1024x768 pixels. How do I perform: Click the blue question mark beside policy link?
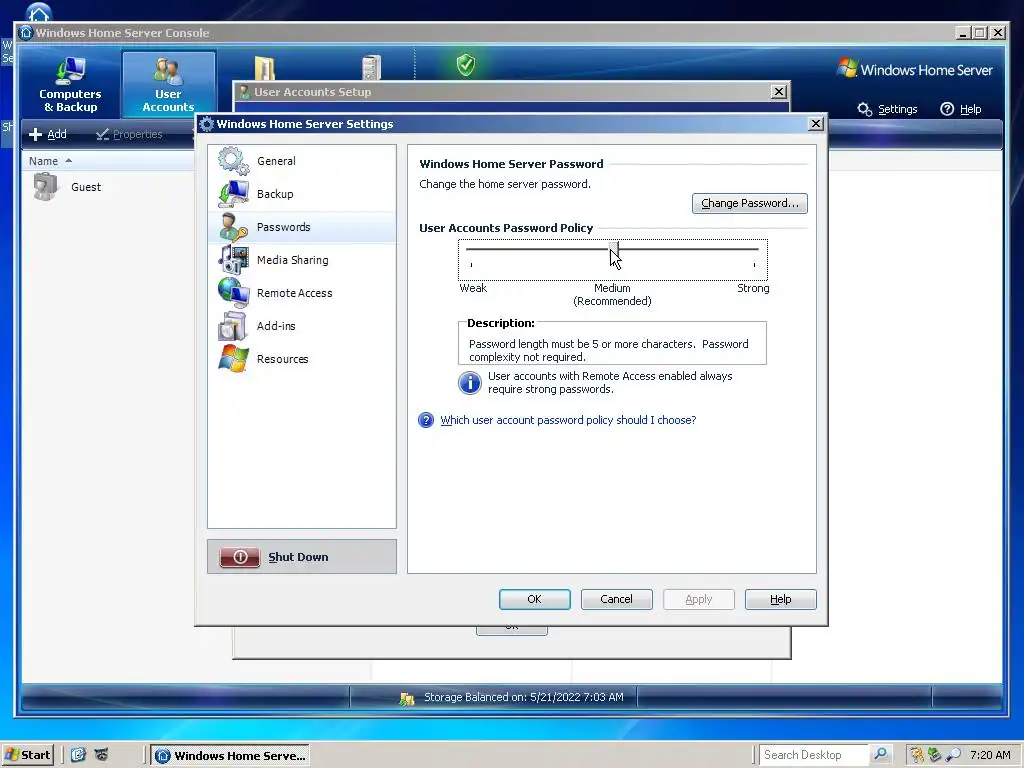coord(426,420)
